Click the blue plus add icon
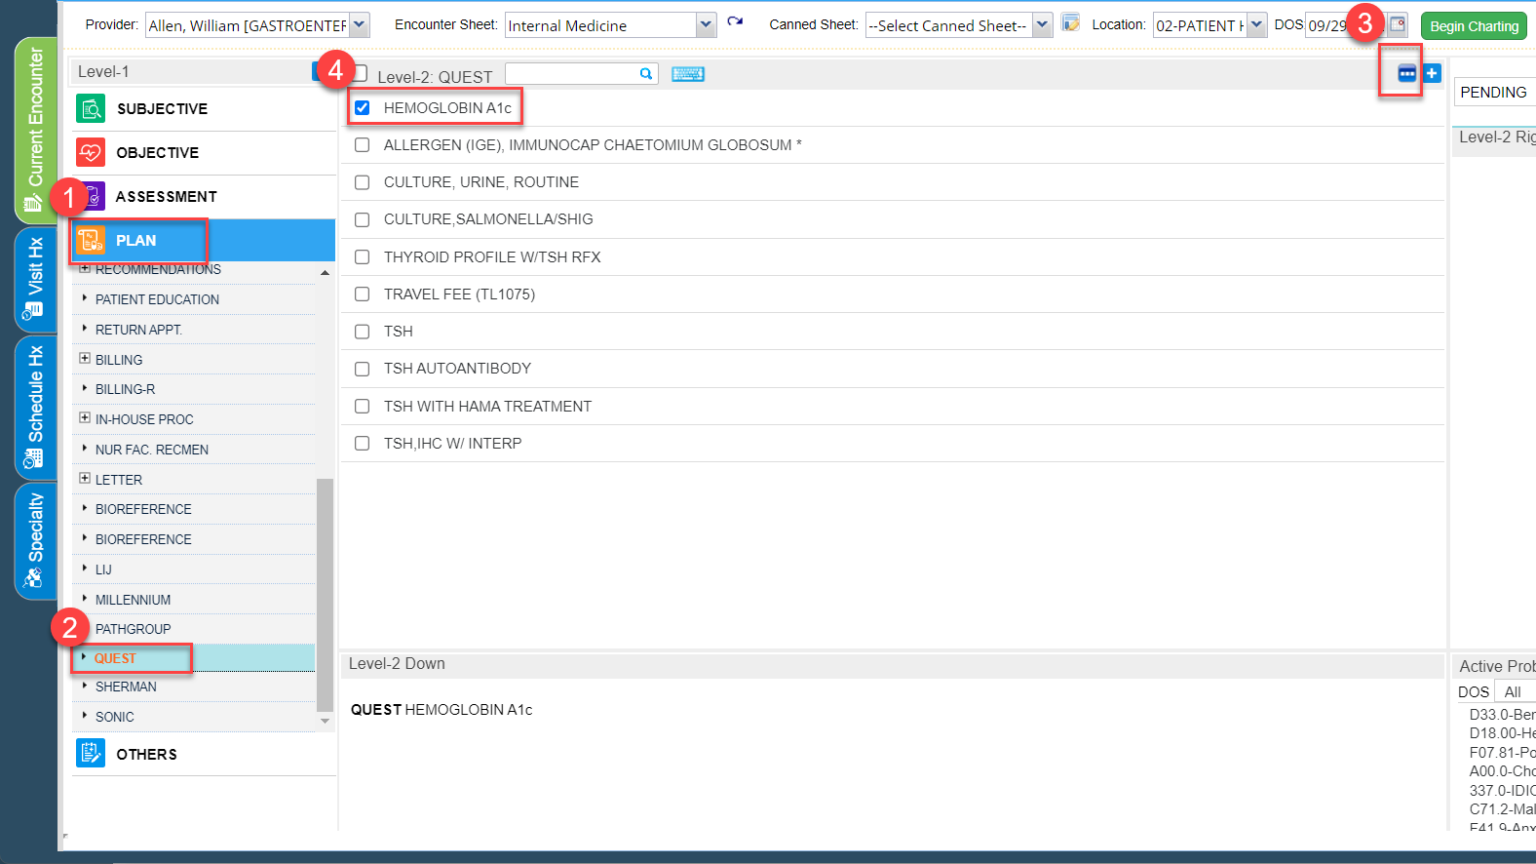Image resolution: width=1536 pixels, height=864 pixels. 1432,73
